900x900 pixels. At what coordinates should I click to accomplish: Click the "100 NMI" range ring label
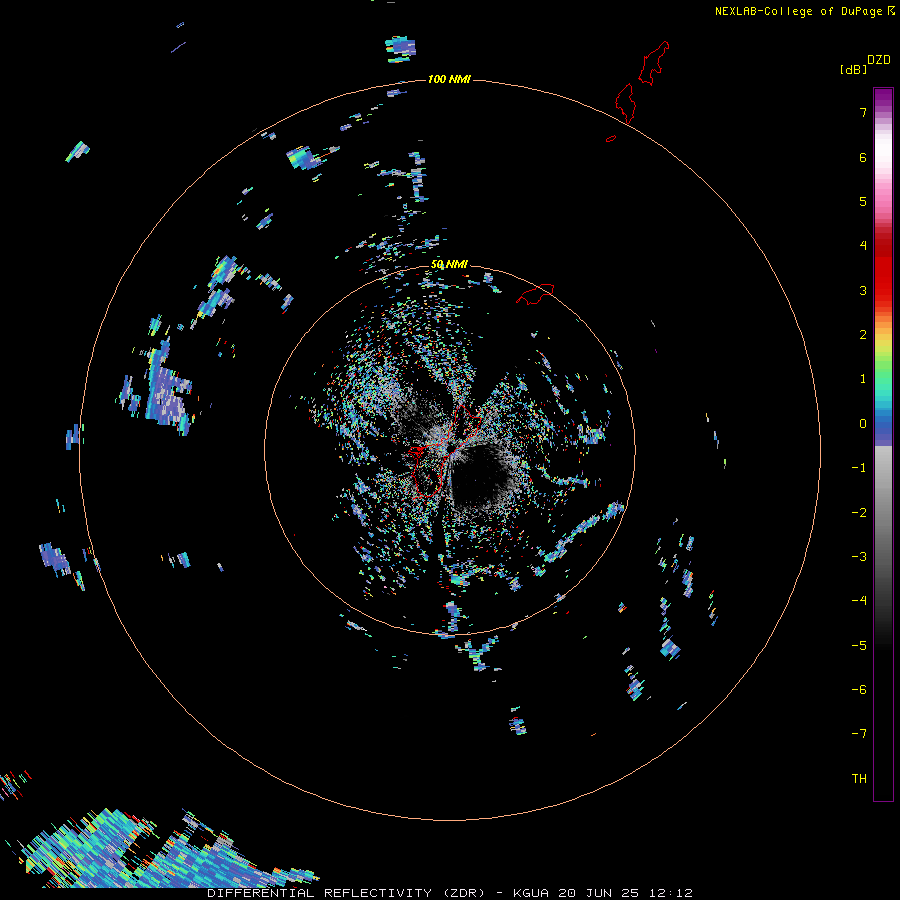click(x=449, y=79)
